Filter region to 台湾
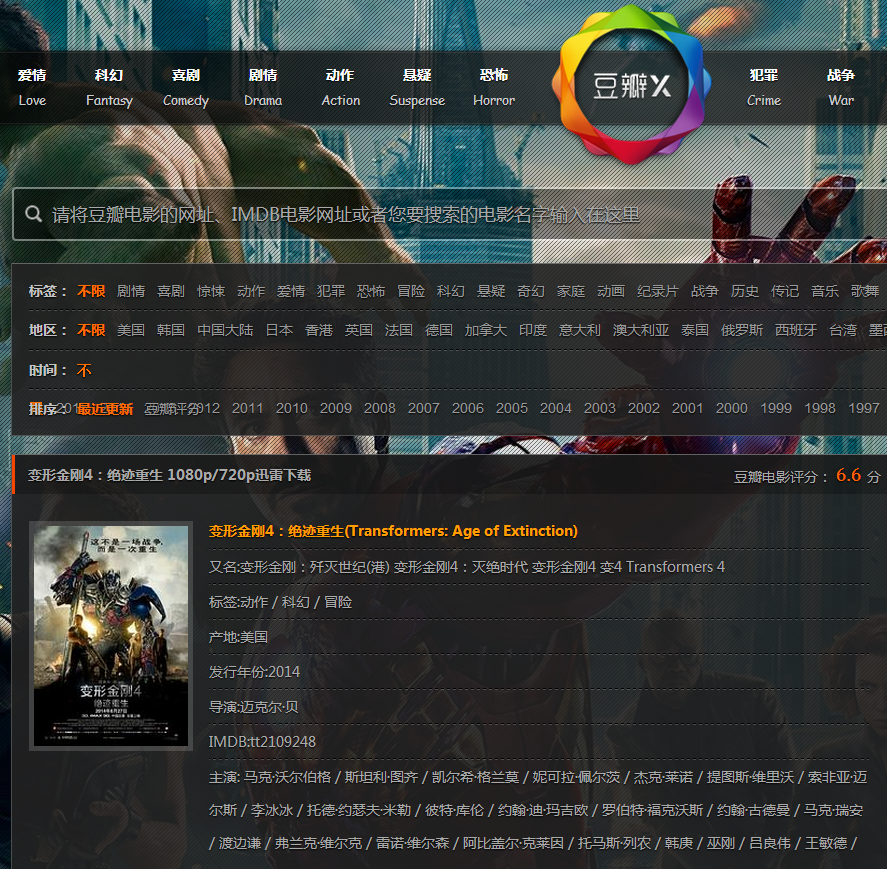Image resolution: width=887 pixels, height=869 pixels. pos(843,330)
